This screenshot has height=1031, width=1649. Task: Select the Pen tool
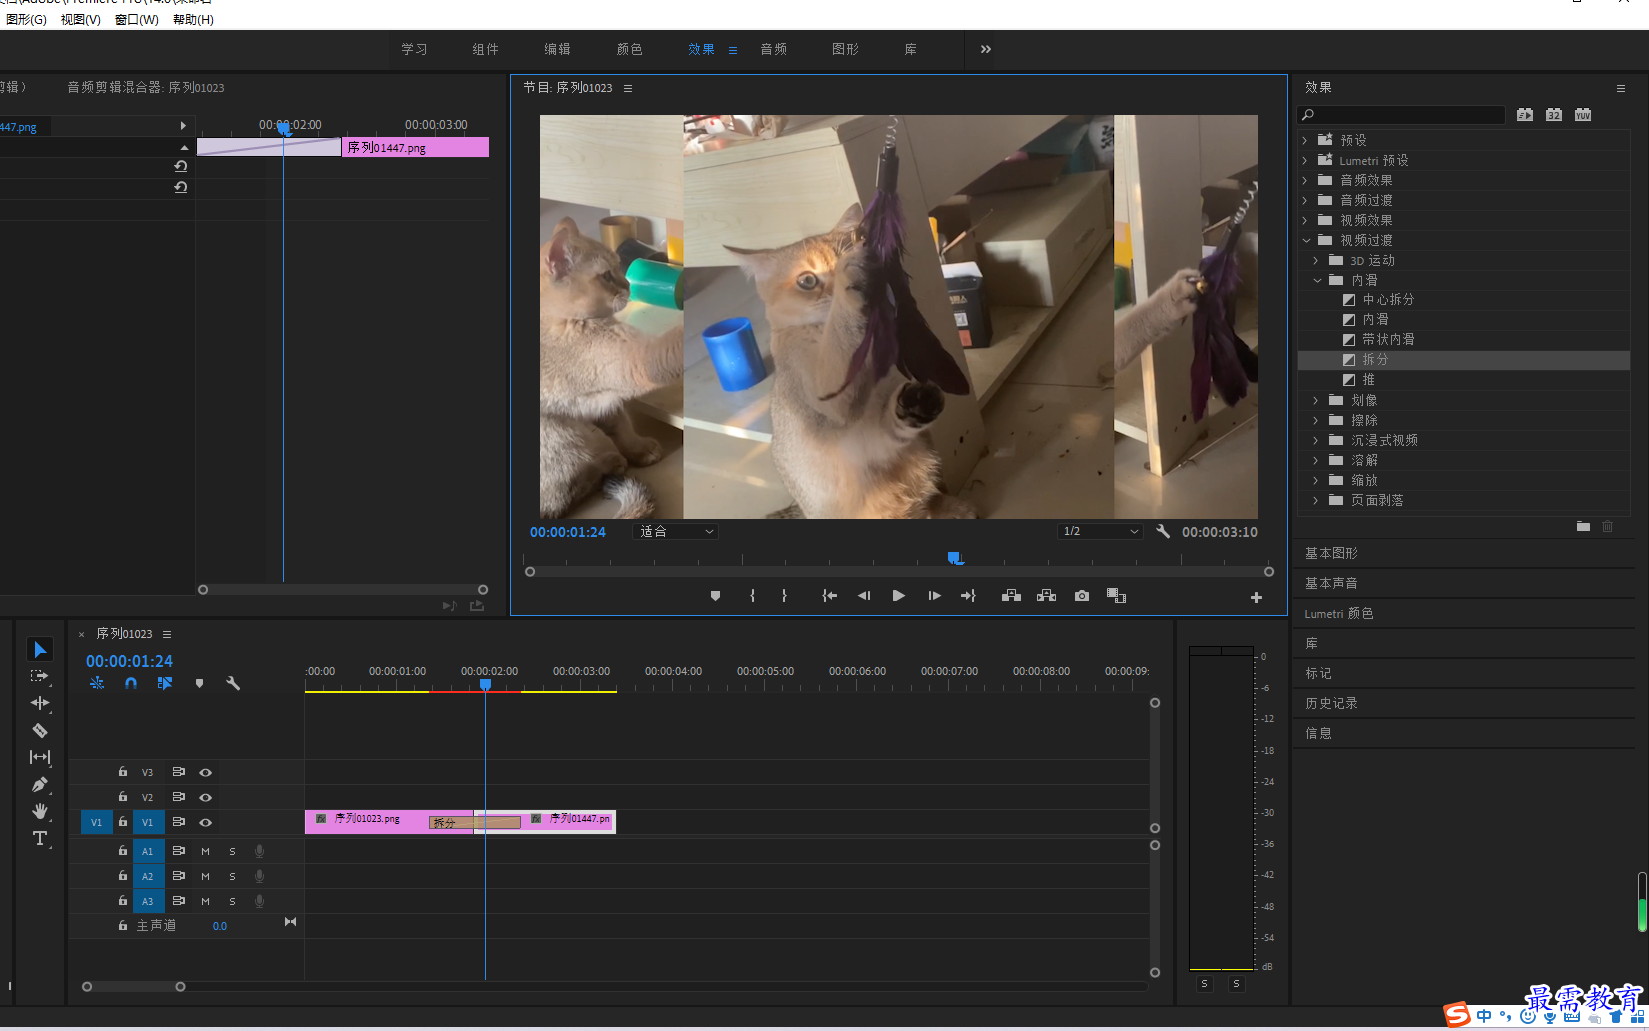(40, 784)
